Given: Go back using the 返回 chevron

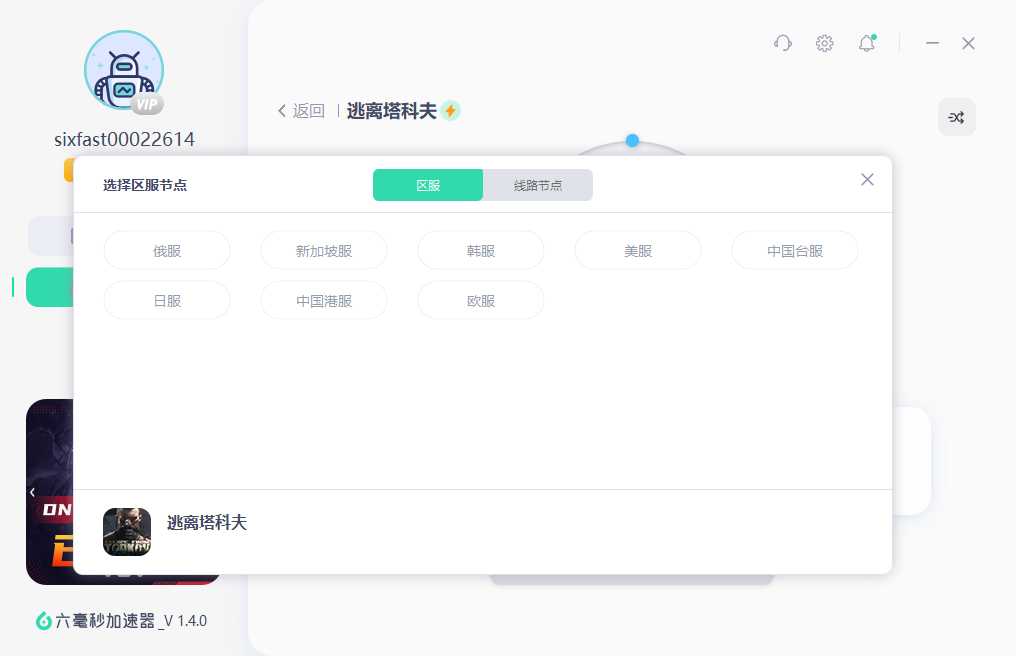Looking at the screenshot, I should click(x=283, y=111).
